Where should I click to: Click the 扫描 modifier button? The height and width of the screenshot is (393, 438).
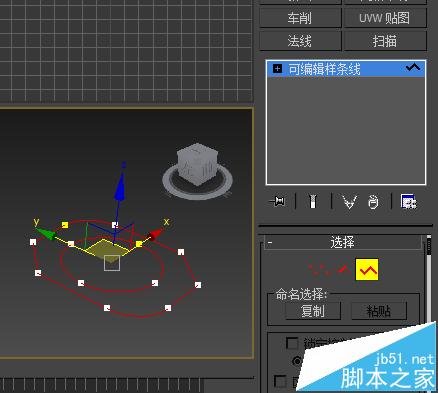click(x=385, y=41)
